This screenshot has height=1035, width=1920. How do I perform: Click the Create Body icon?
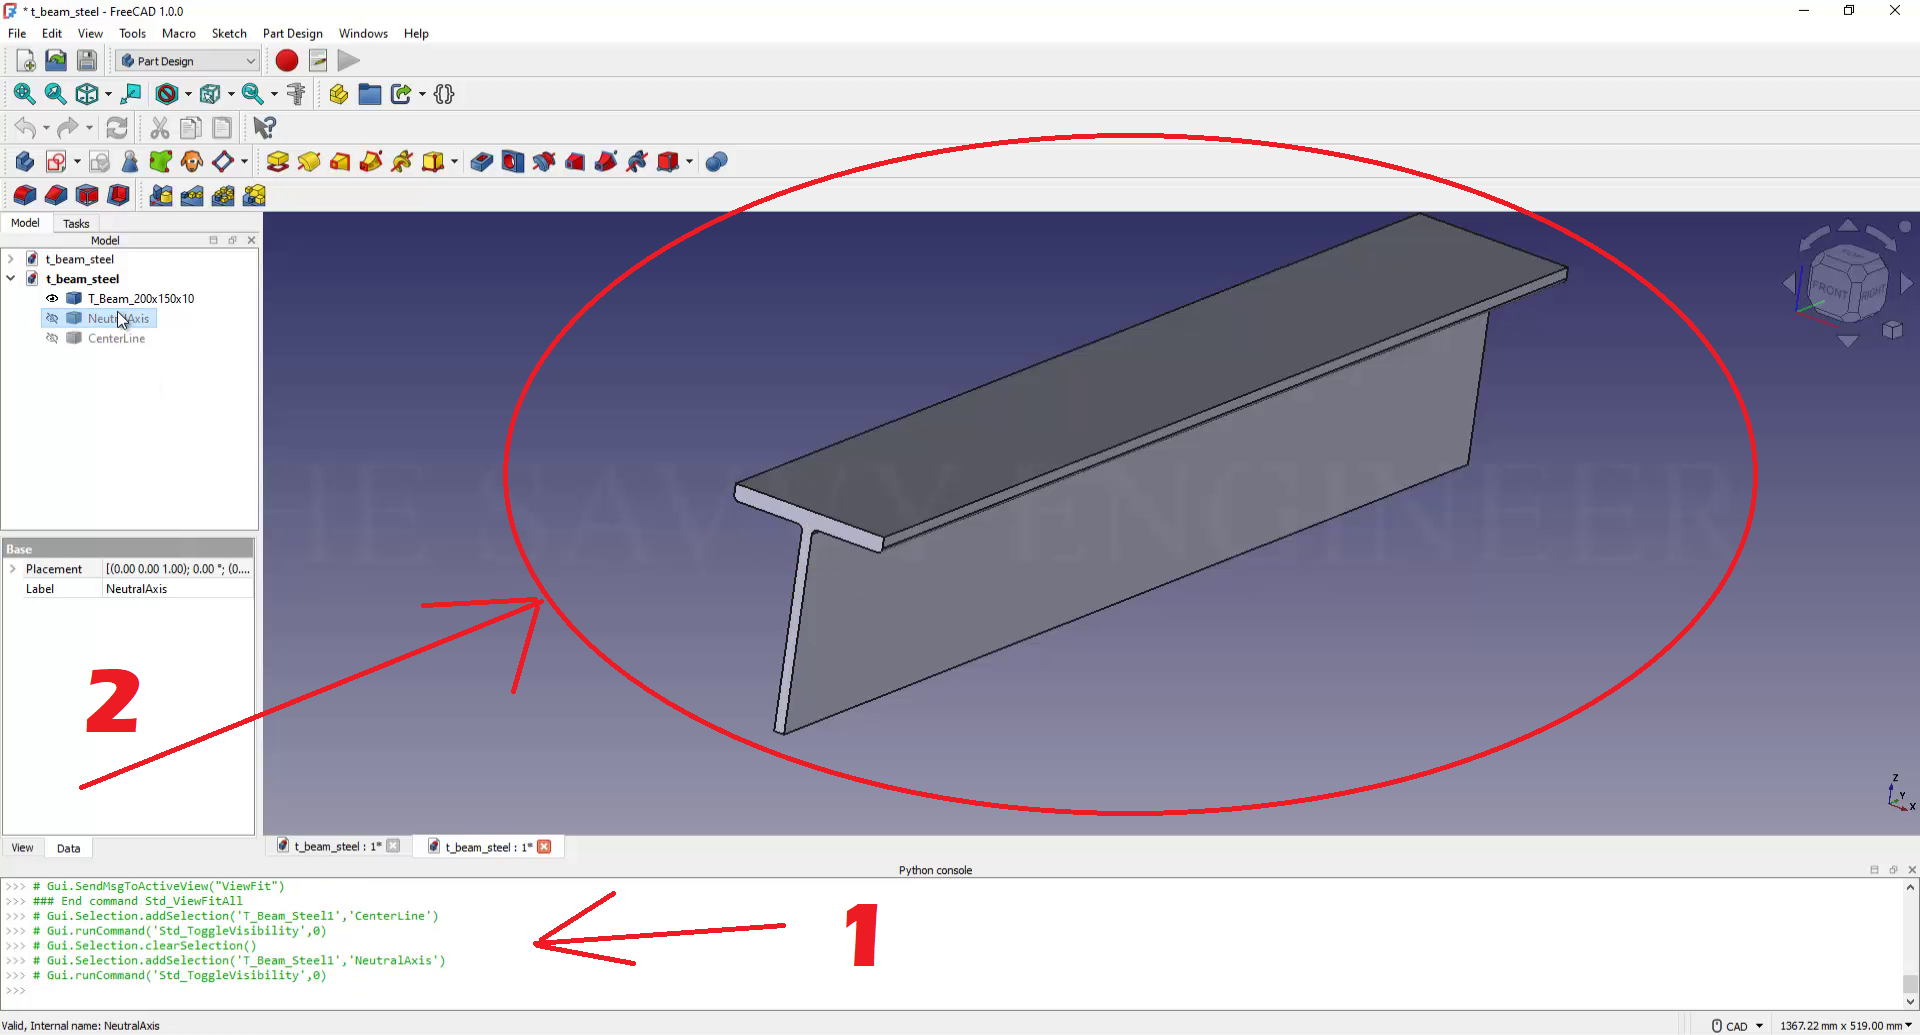click(x=24, y=162)
